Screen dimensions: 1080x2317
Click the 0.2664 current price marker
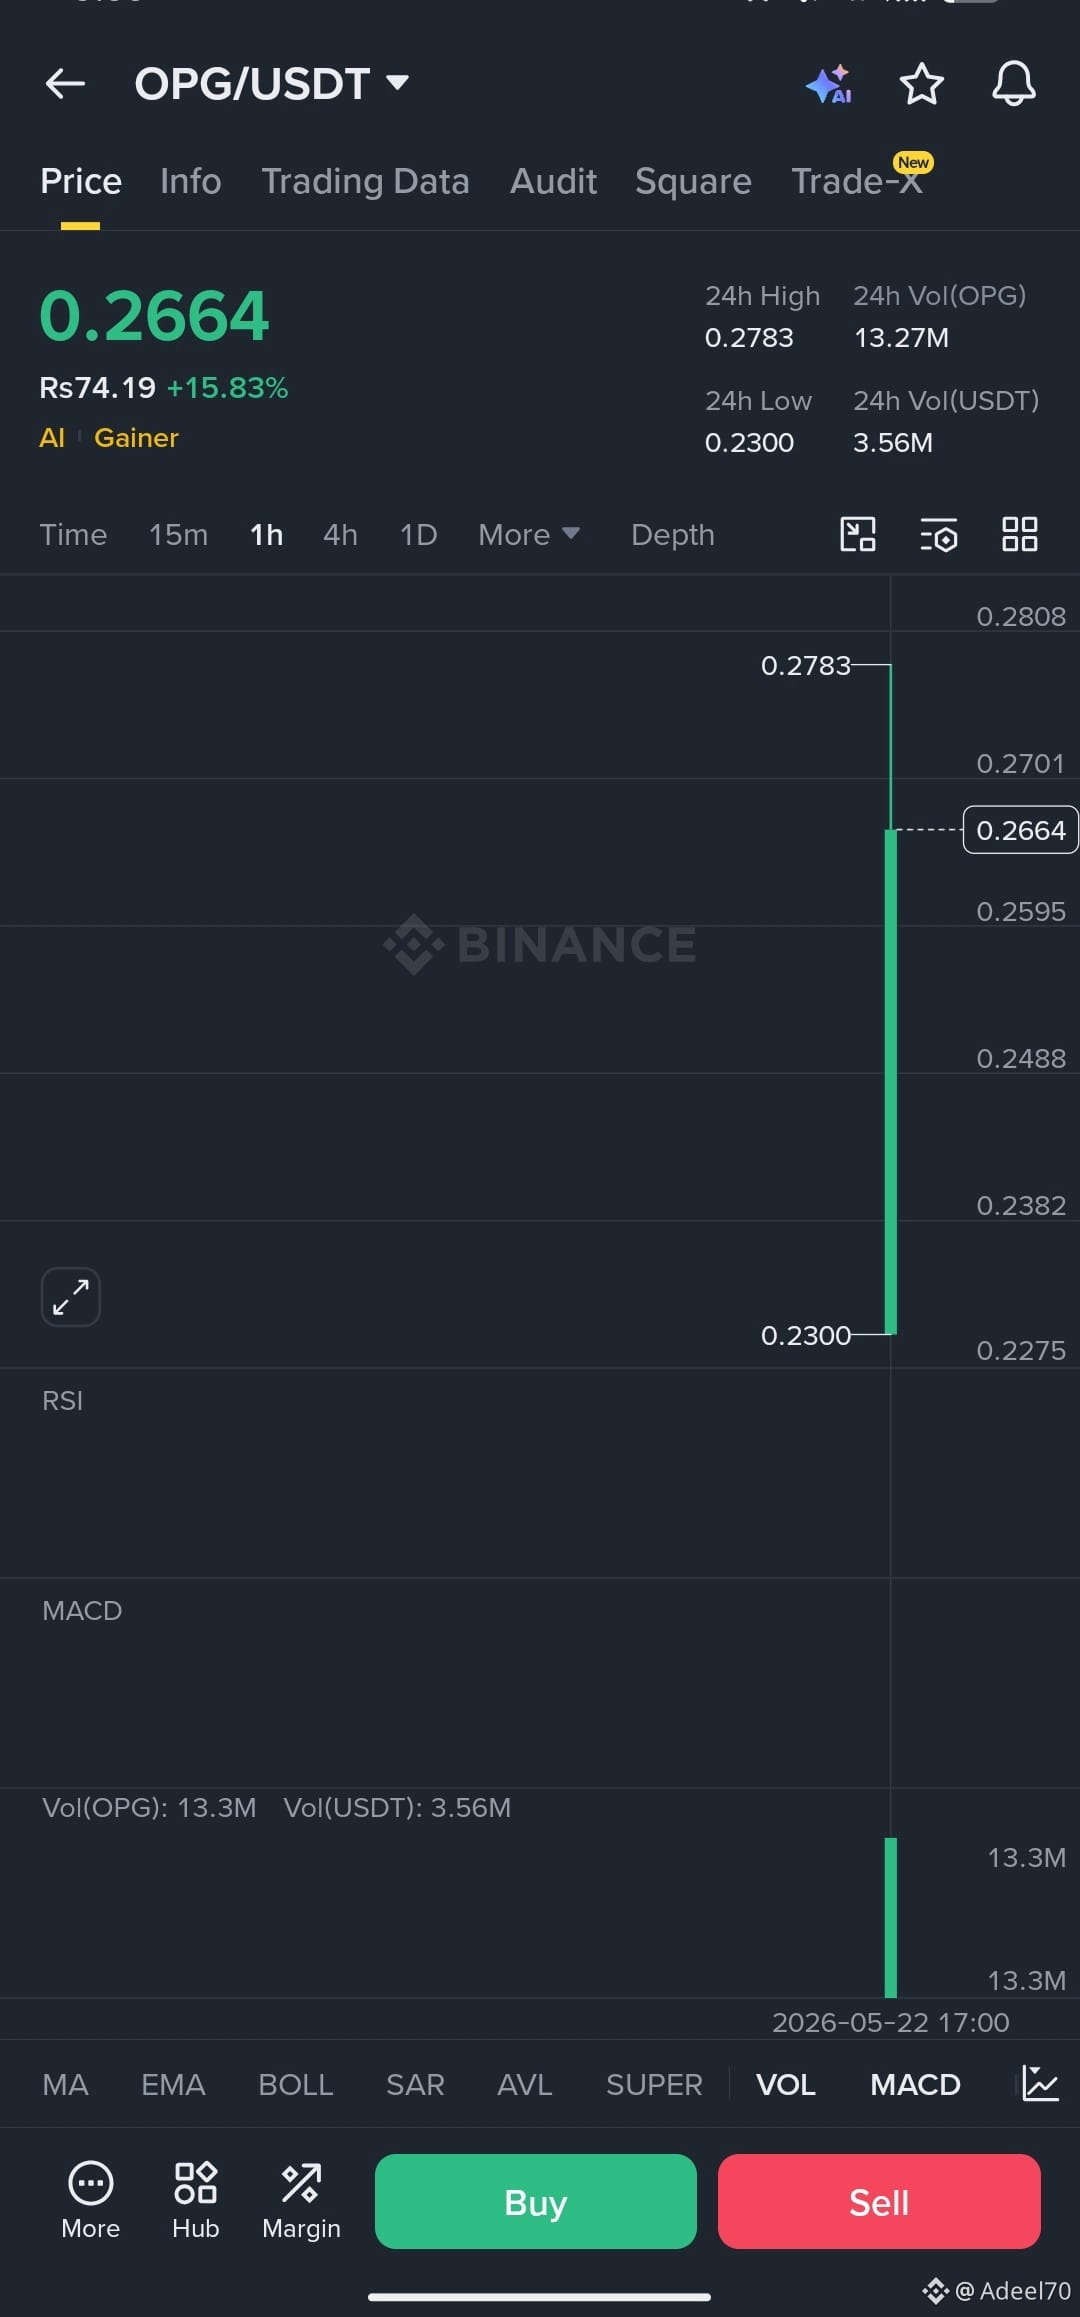(x=1020, y=830)
